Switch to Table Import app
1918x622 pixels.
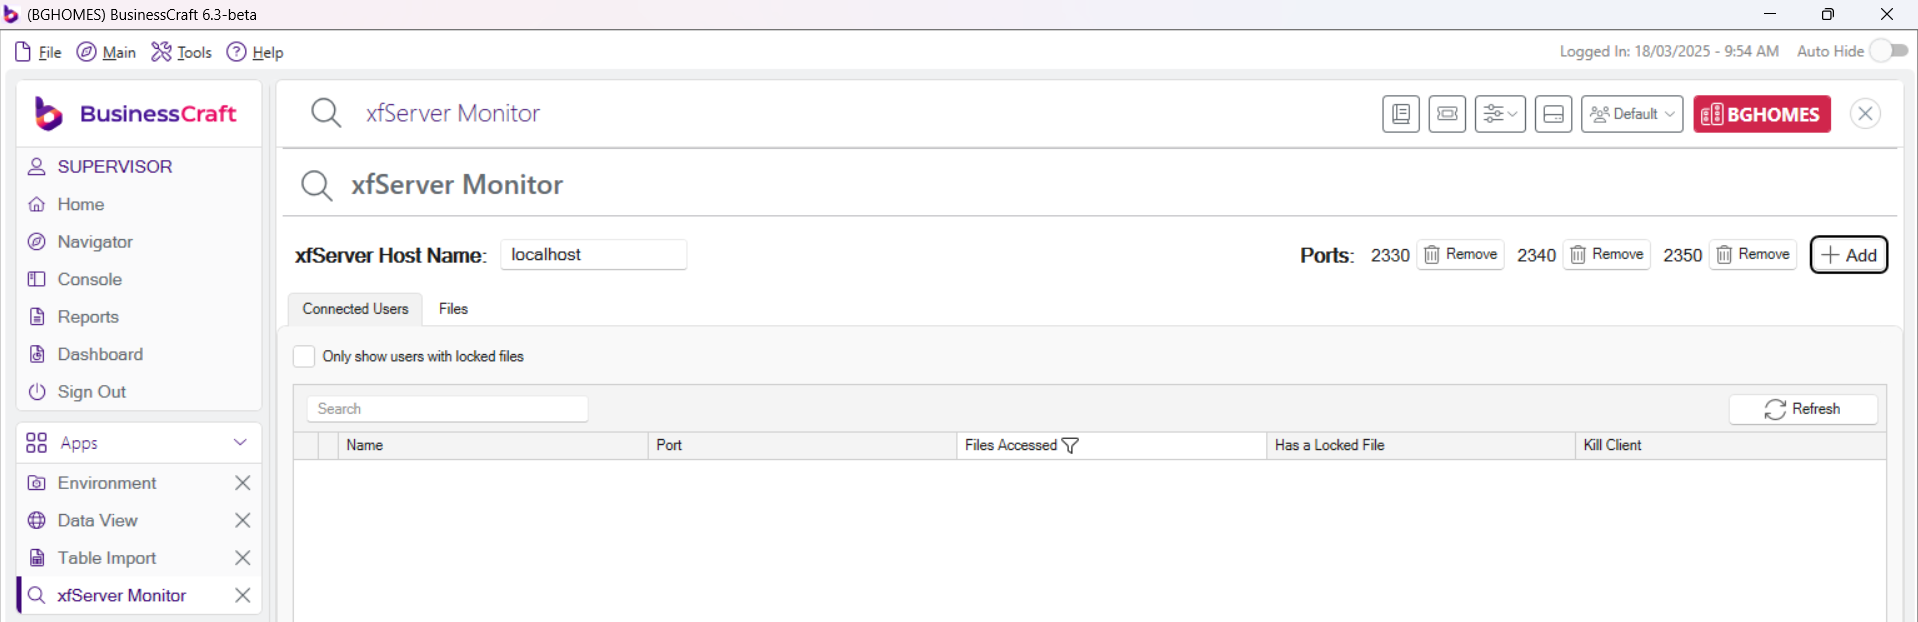[x=106, y=558]
